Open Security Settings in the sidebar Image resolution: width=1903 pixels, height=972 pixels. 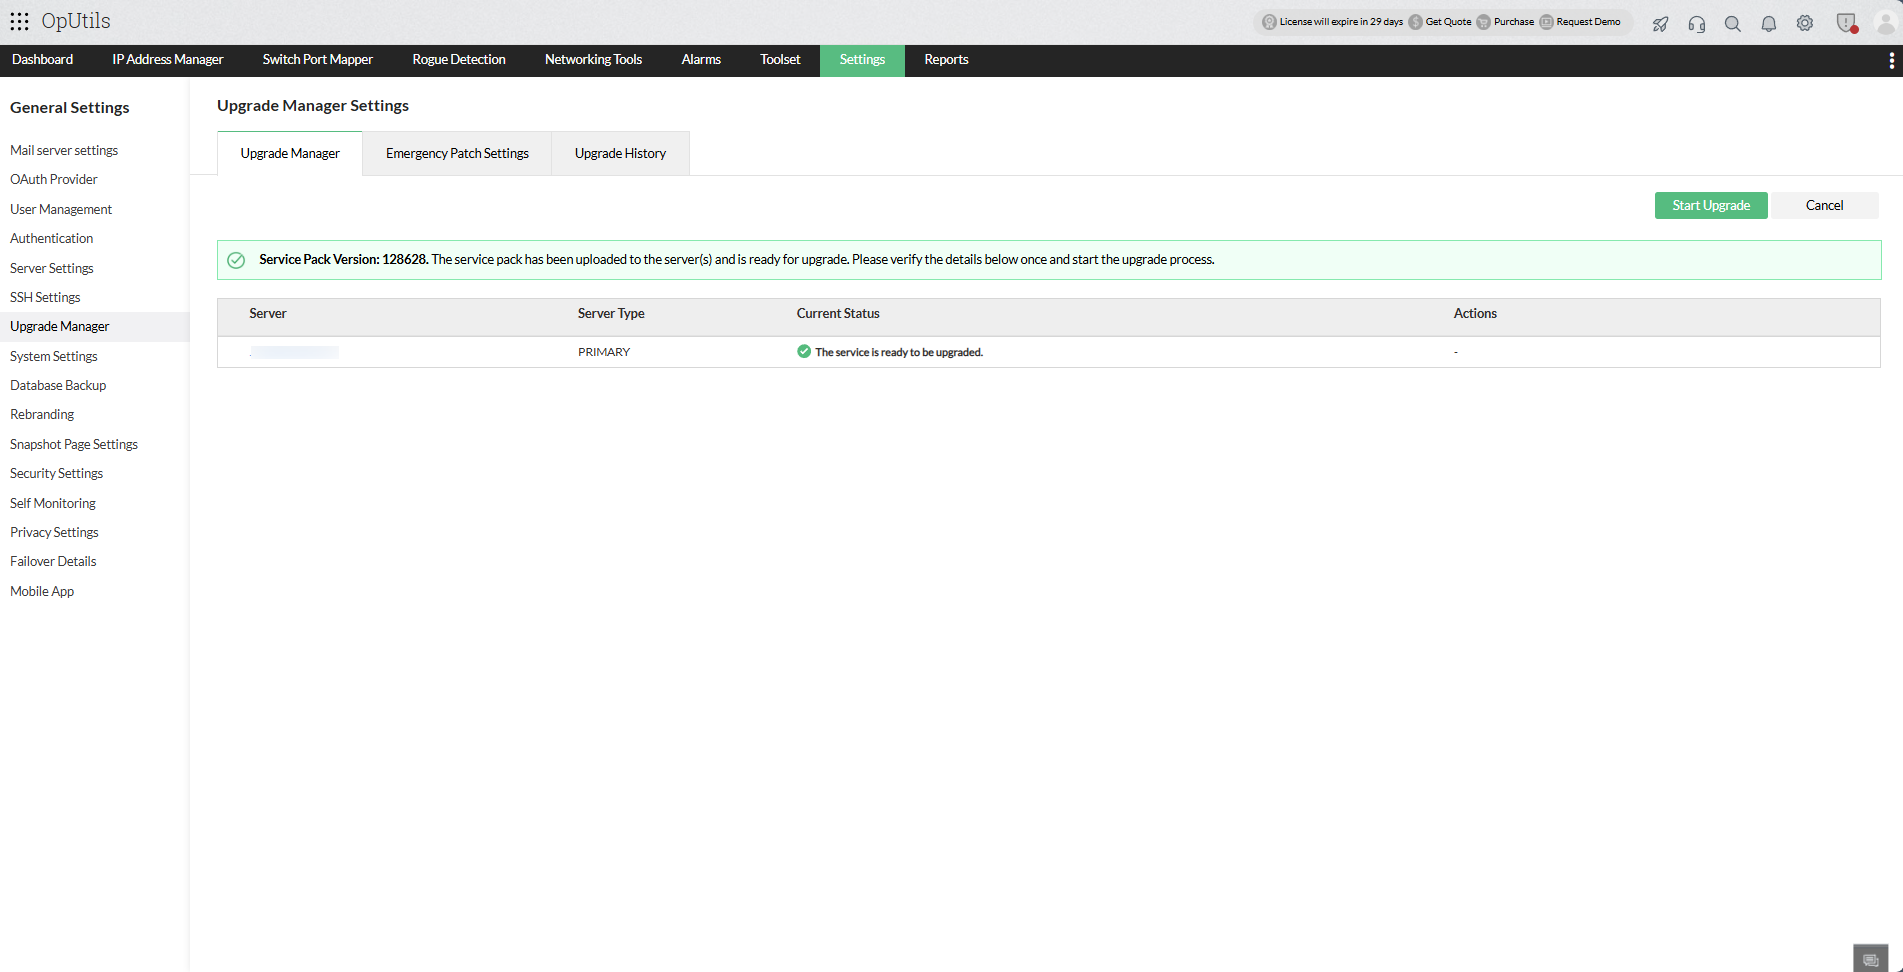click(x=57, y=474)
